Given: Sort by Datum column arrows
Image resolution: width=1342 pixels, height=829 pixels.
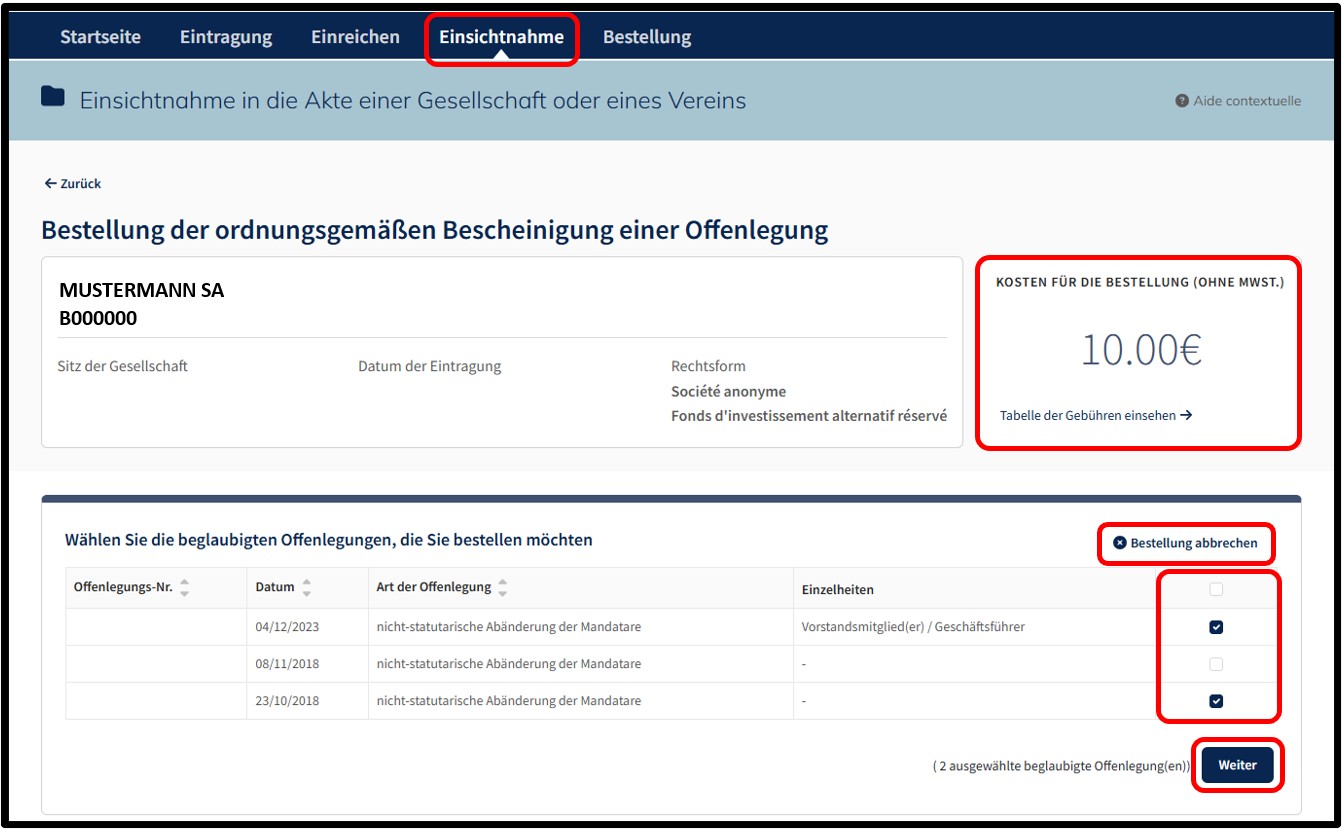Looking at the screenshot, I should (307, 588).
